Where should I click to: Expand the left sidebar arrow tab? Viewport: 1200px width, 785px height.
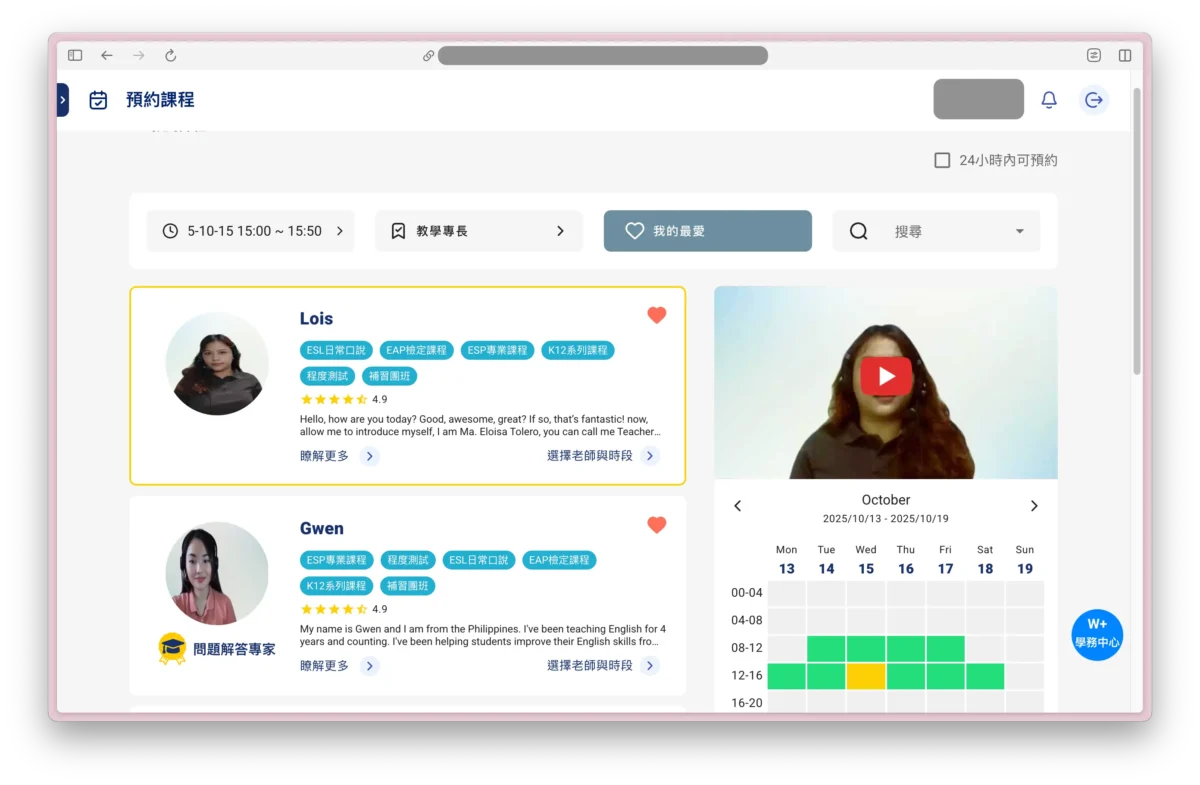(x=62, y=100)
